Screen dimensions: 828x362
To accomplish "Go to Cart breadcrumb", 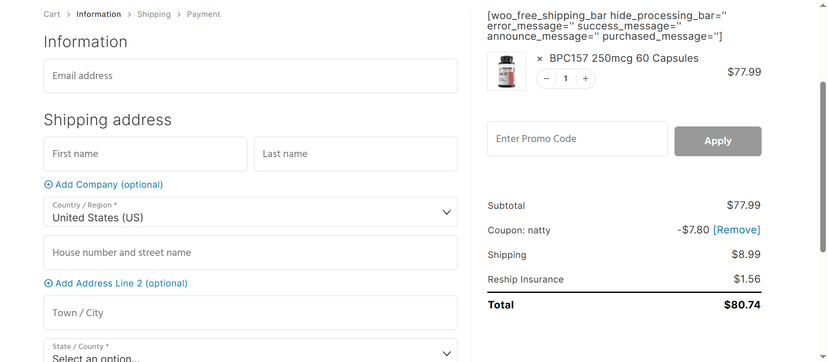I will click(x=52, y=14).
